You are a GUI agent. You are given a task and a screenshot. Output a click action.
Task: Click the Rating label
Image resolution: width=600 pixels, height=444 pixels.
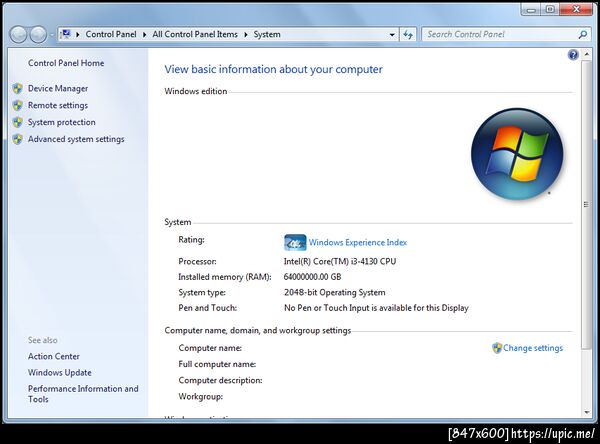[x=191, y=240]
